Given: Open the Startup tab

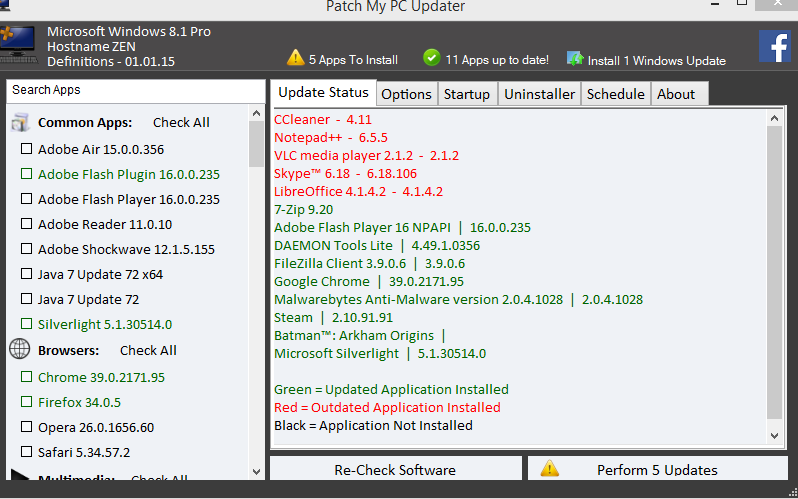Looking at the screenshot, I should pyautogui.click(x=467, y=94).
